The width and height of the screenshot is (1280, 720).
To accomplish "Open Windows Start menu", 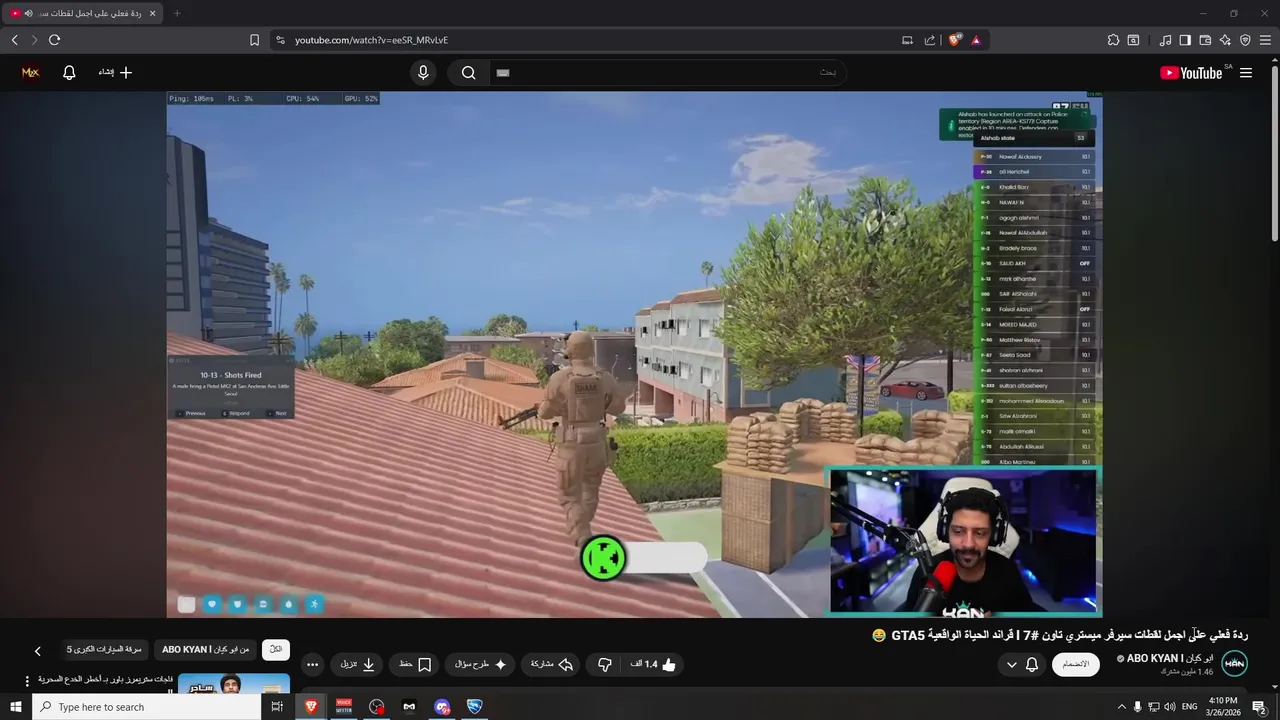I will click(x=16, y=707).
